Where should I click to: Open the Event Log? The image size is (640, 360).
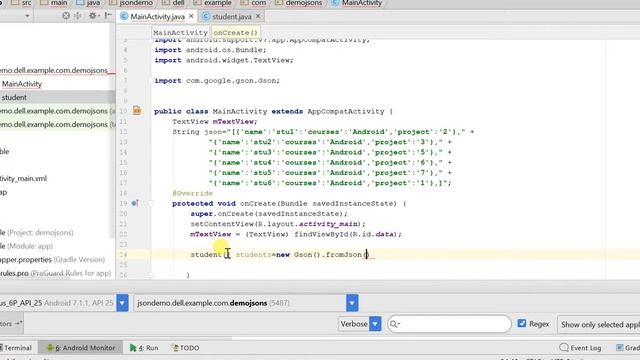point(581,348)
